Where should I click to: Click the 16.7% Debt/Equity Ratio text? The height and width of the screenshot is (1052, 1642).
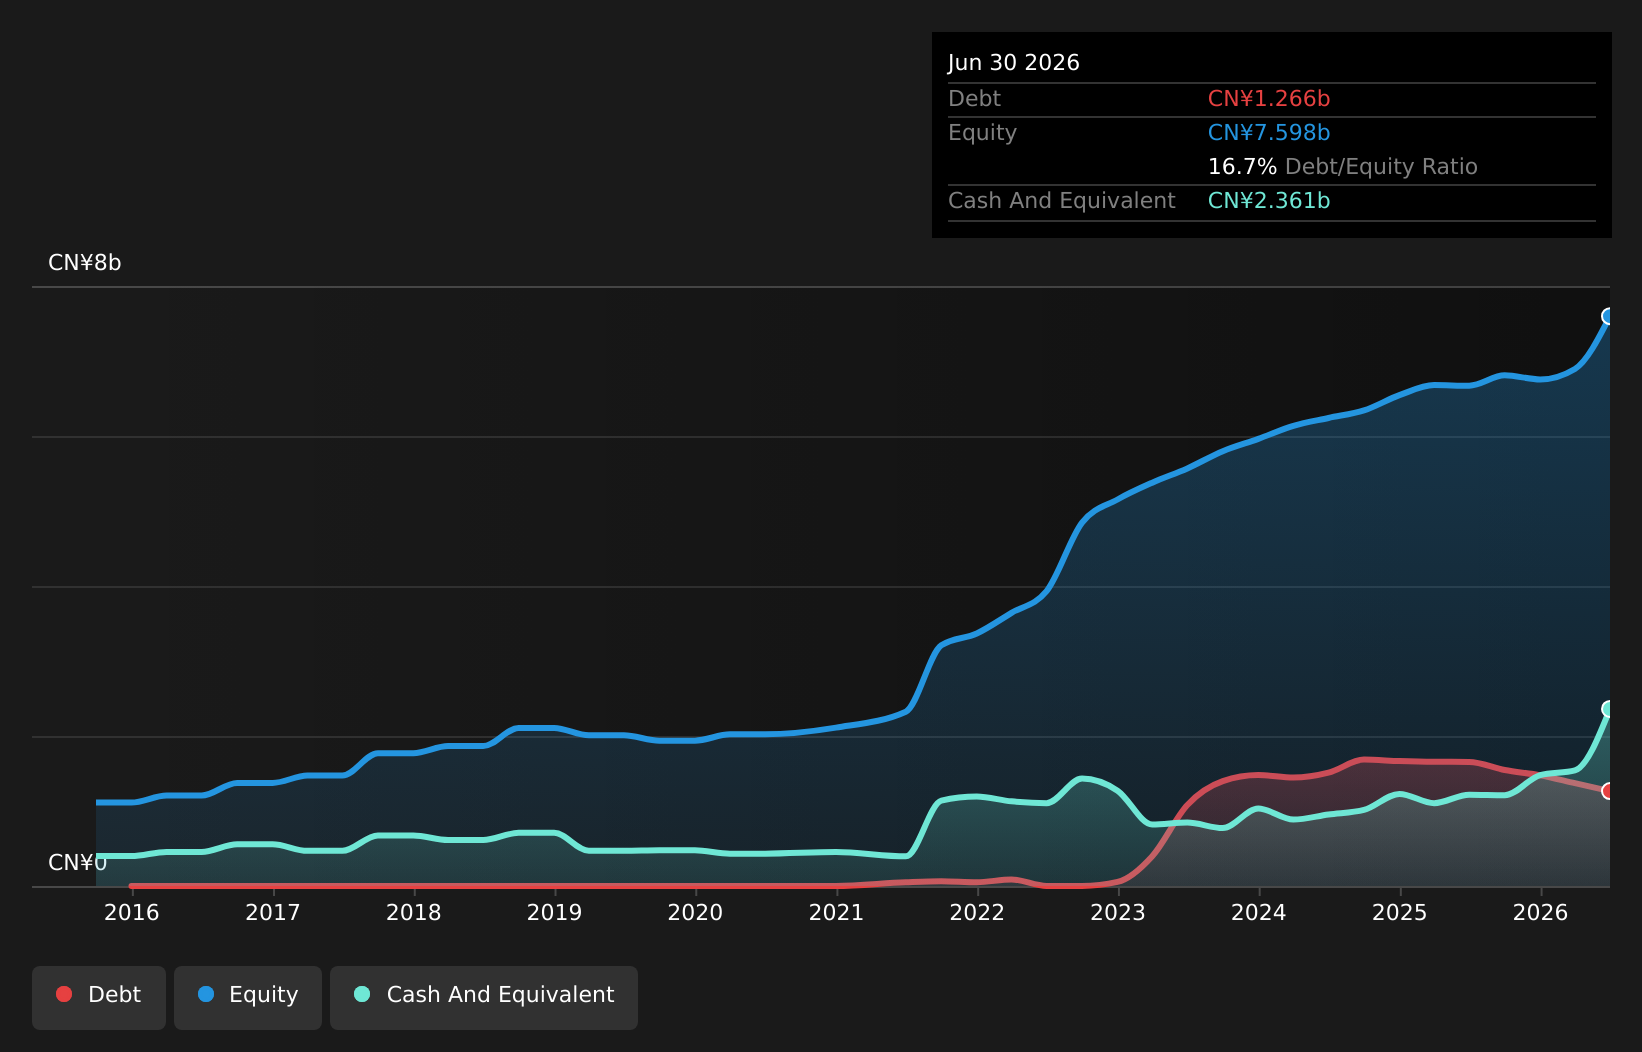point(1343,167)
